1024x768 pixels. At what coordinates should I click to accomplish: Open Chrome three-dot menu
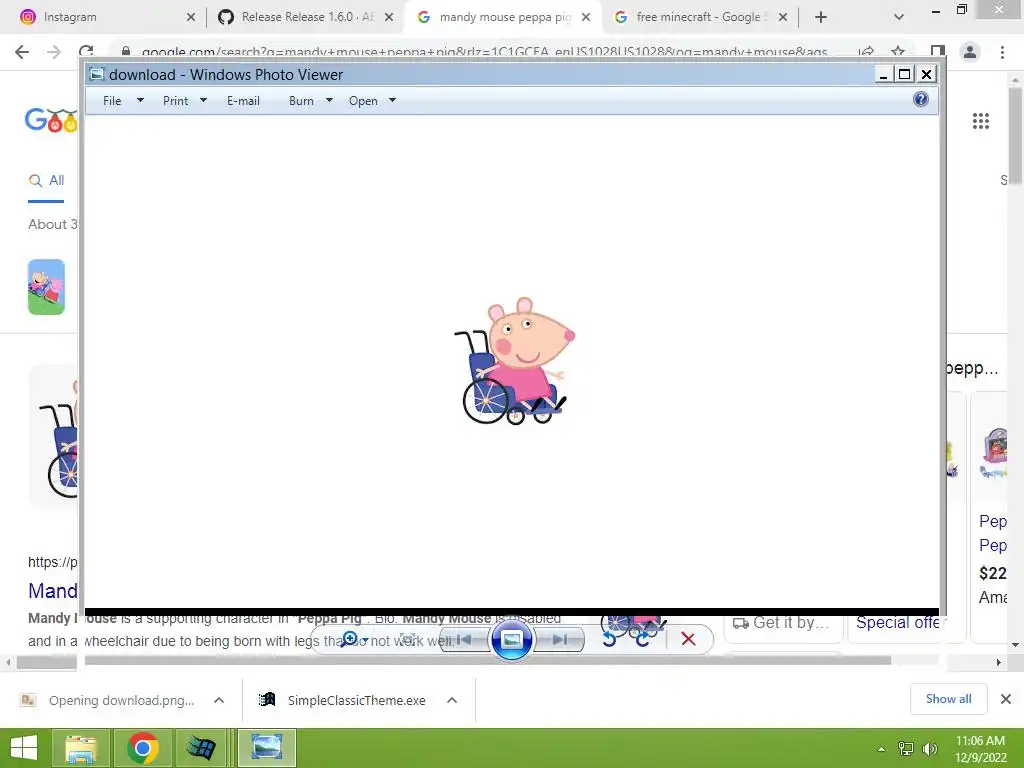pos(1002,52)
